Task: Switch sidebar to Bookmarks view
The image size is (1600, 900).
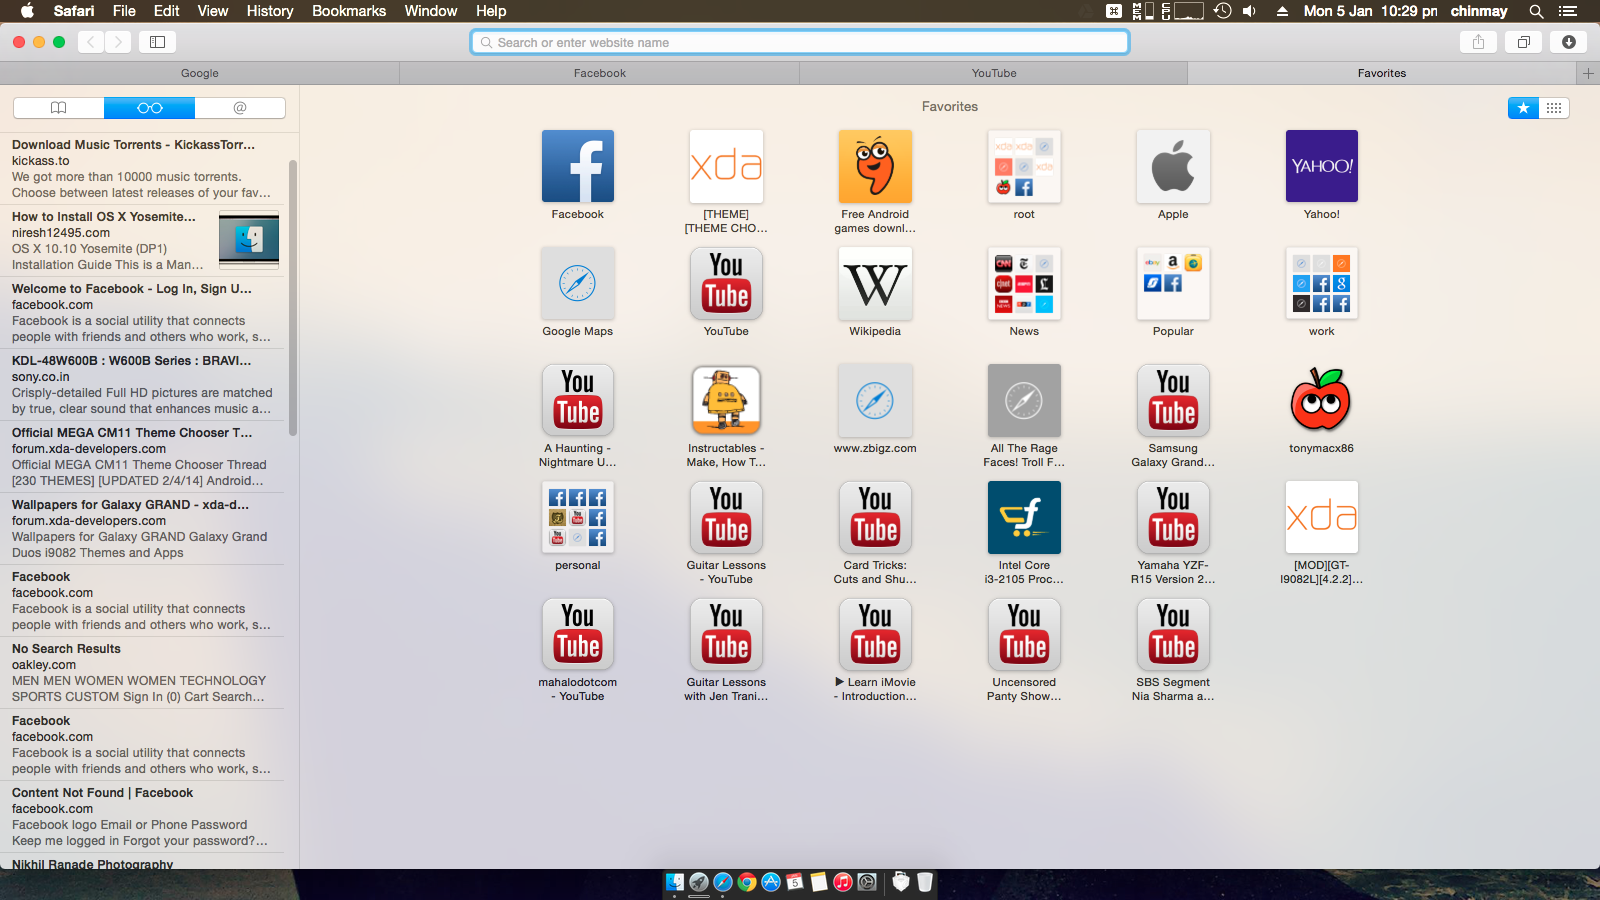Action: pyautogui.click(x=59, y=108)
